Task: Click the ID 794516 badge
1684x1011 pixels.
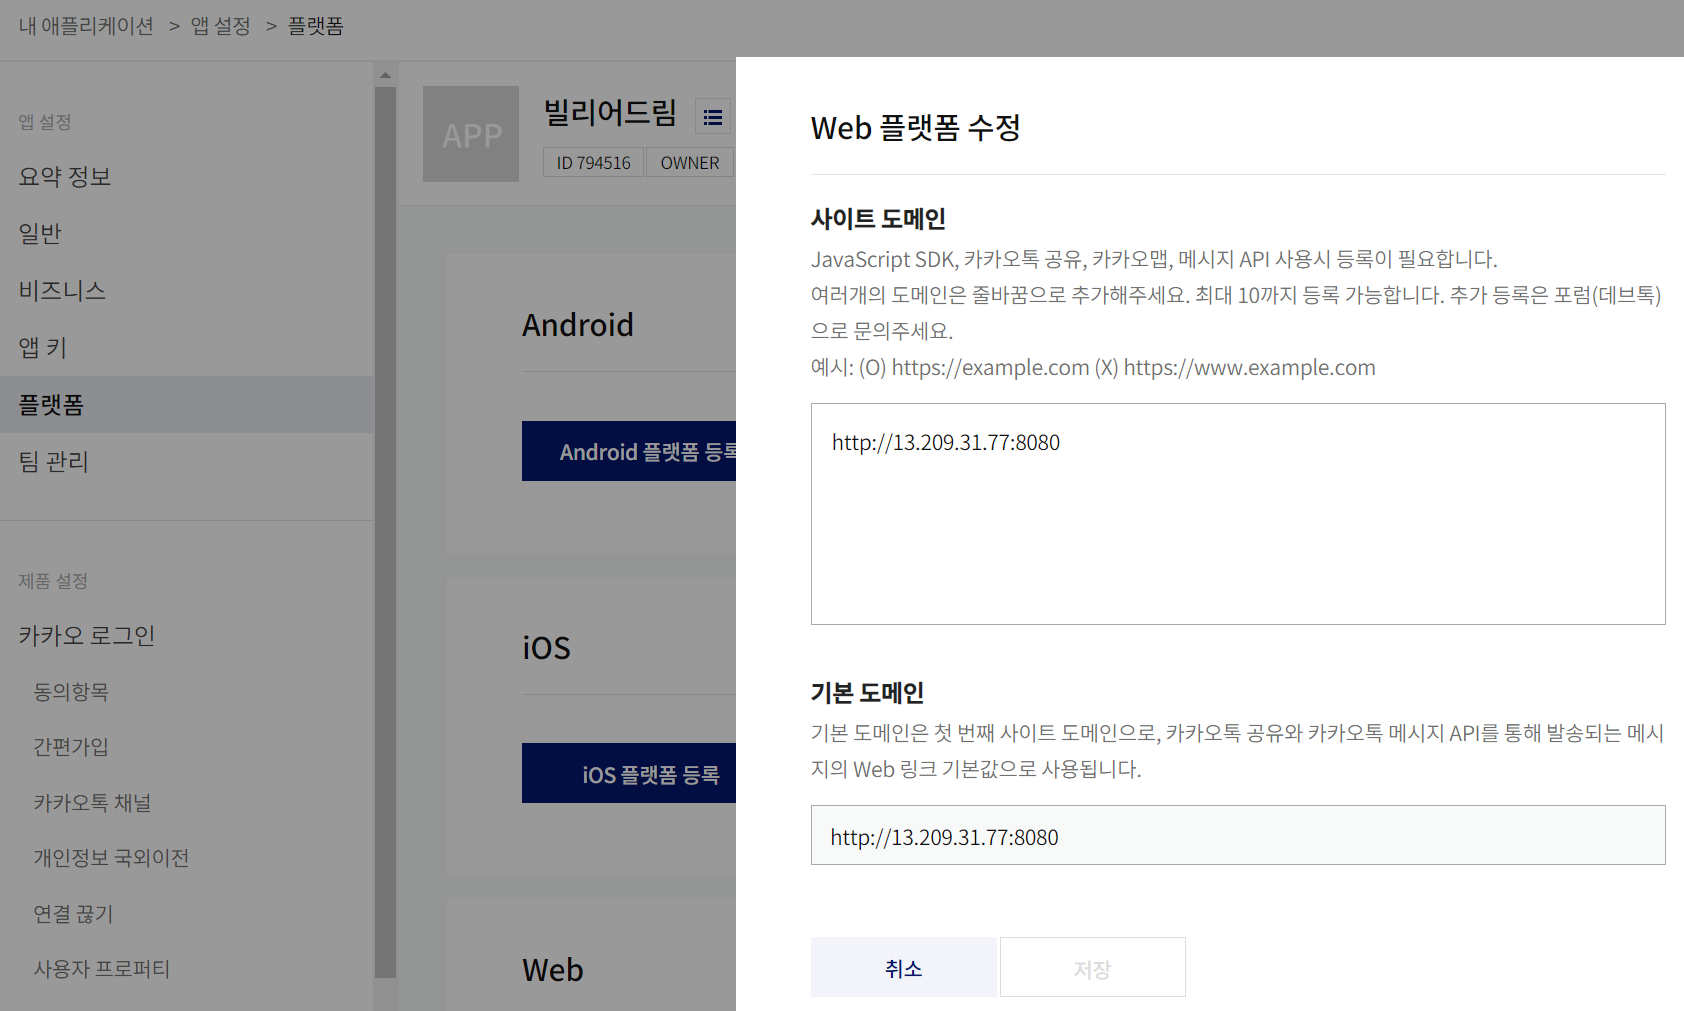Action: [593, 163]
